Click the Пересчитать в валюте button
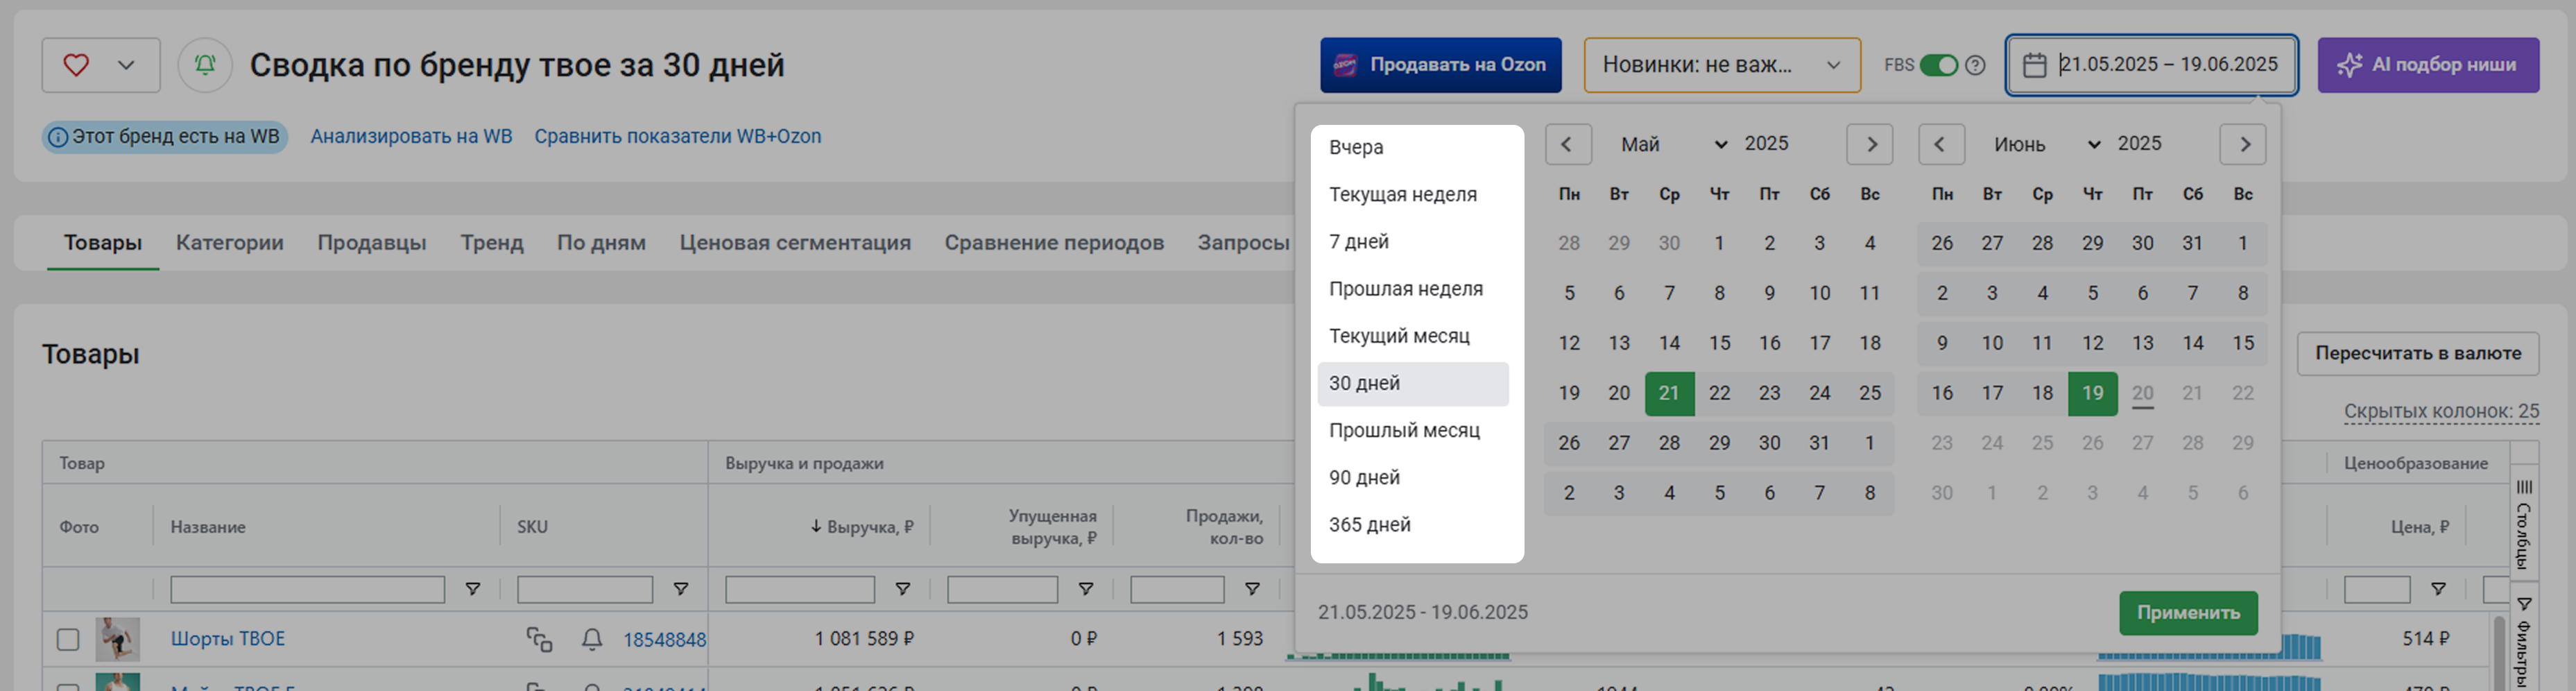2576x691 pixels. 2417,353
